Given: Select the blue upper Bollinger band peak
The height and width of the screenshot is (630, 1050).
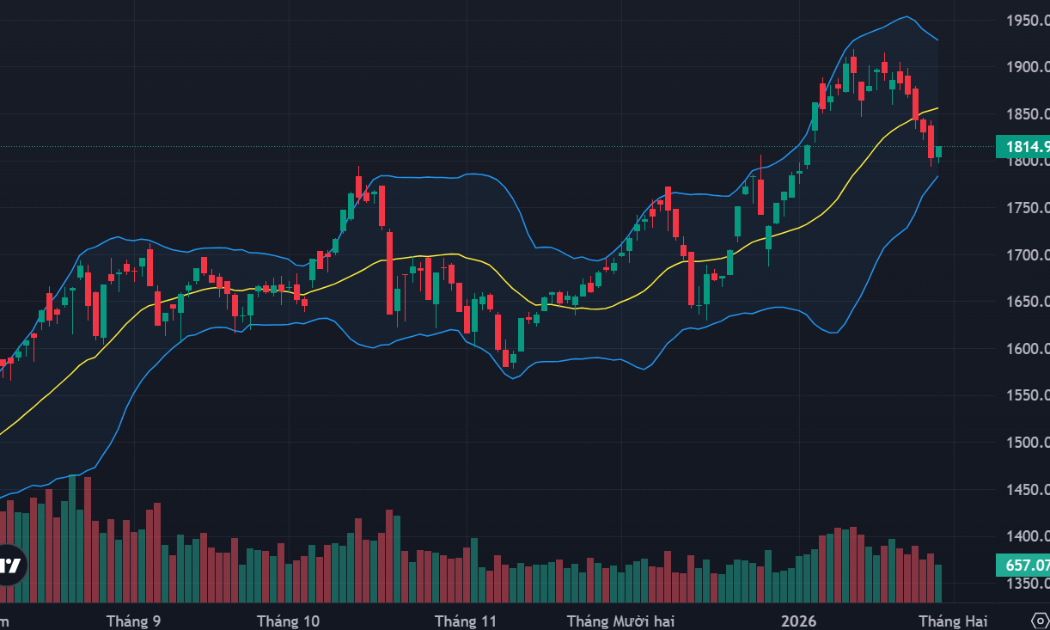Looking at the screenshot, I should (x=905, y=17).
